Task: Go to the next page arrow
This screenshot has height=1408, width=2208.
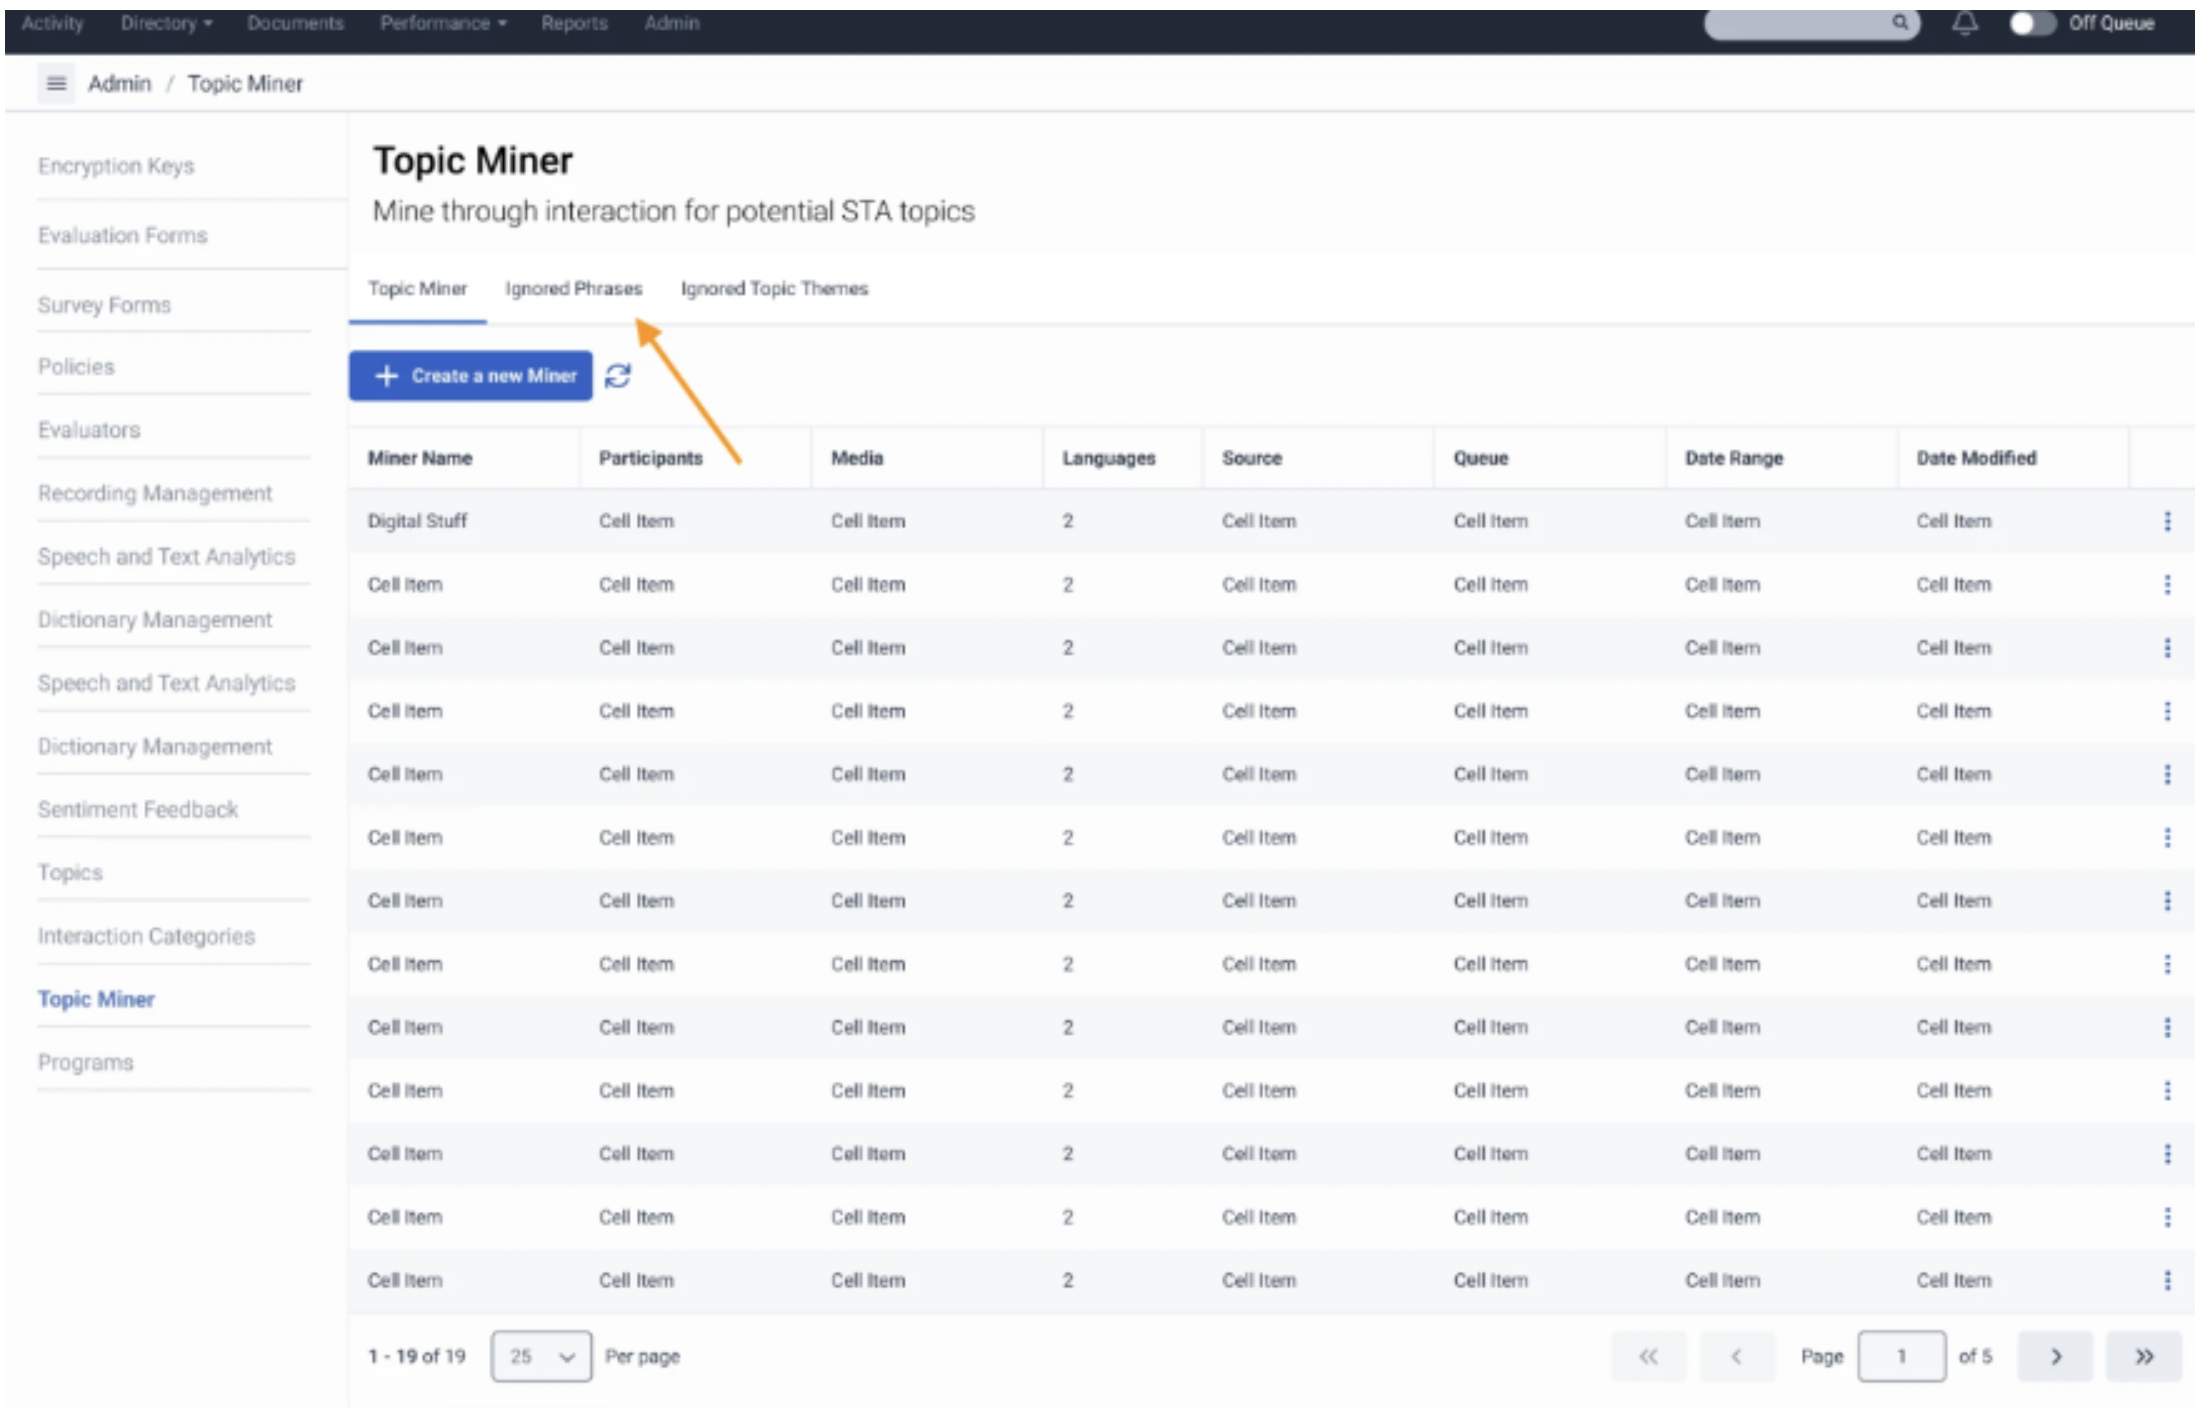Action: (2055, 1357)
